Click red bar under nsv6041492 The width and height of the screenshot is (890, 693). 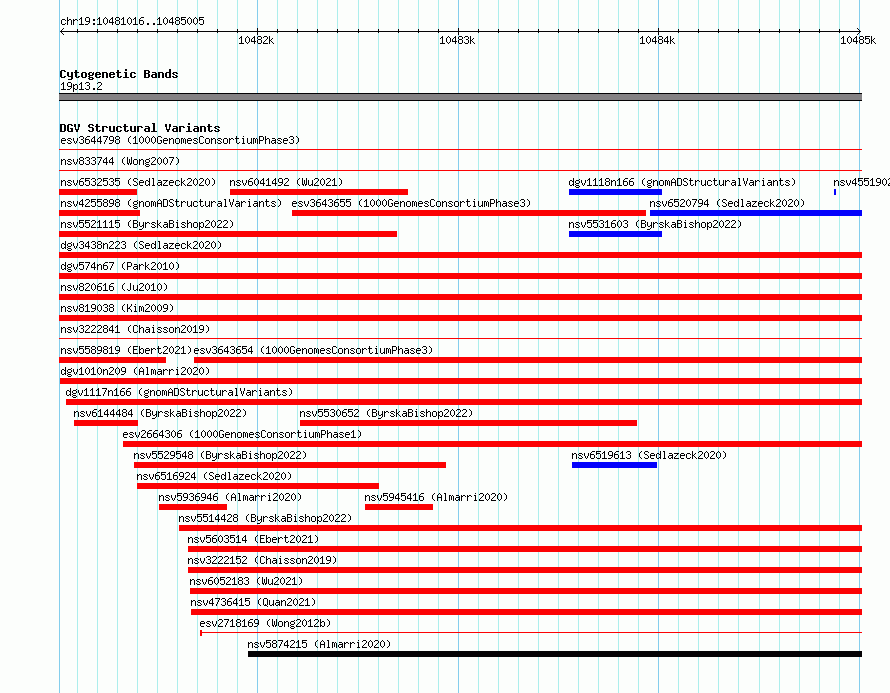tap(318, 192)
